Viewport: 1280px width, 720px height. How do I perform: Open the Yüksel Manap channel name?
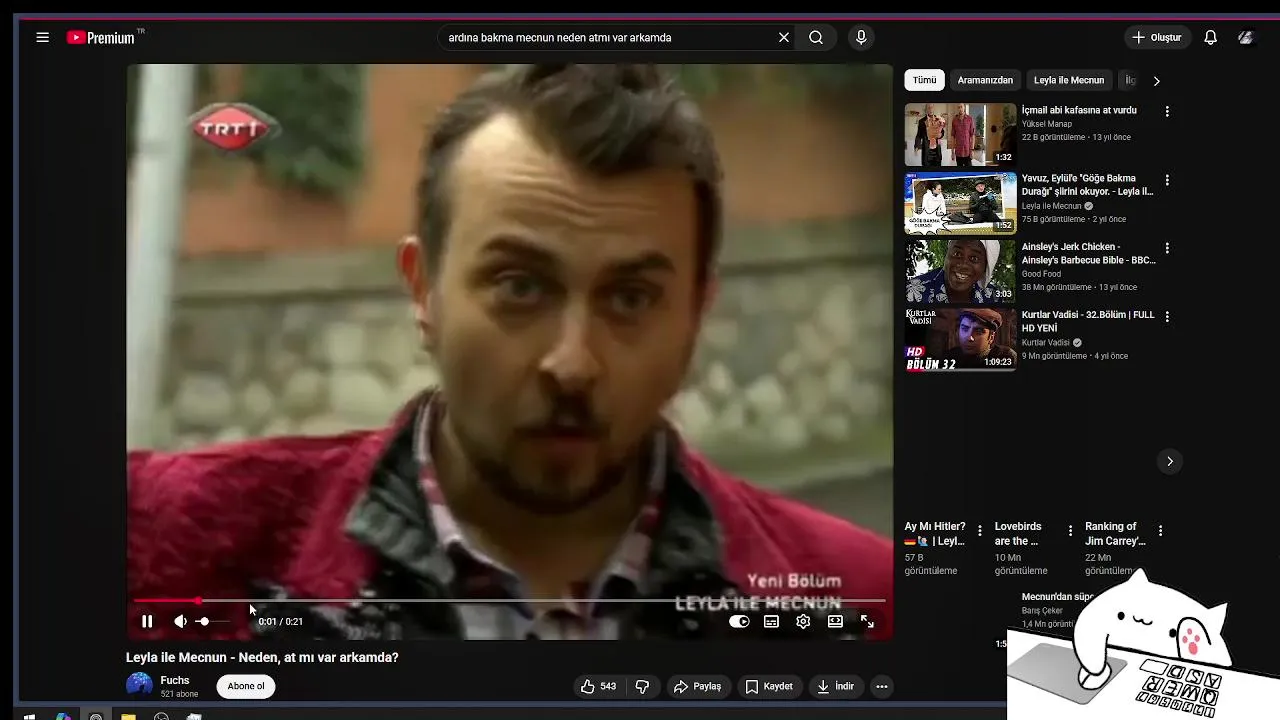1047,124
